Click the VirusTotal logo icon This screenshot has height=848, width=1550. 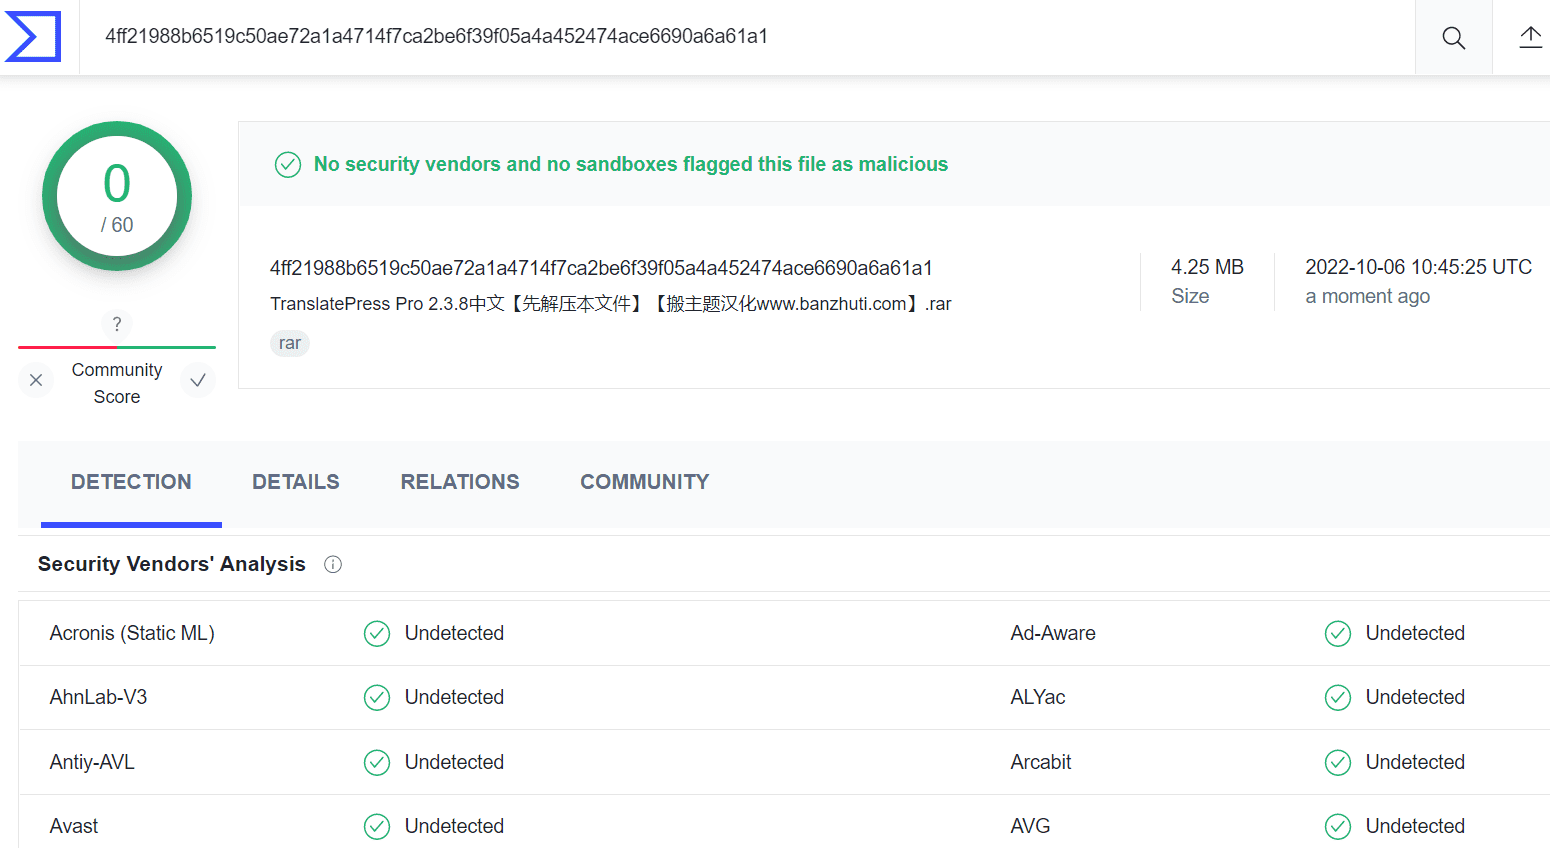pyautogui.click(x=33, y=37)
